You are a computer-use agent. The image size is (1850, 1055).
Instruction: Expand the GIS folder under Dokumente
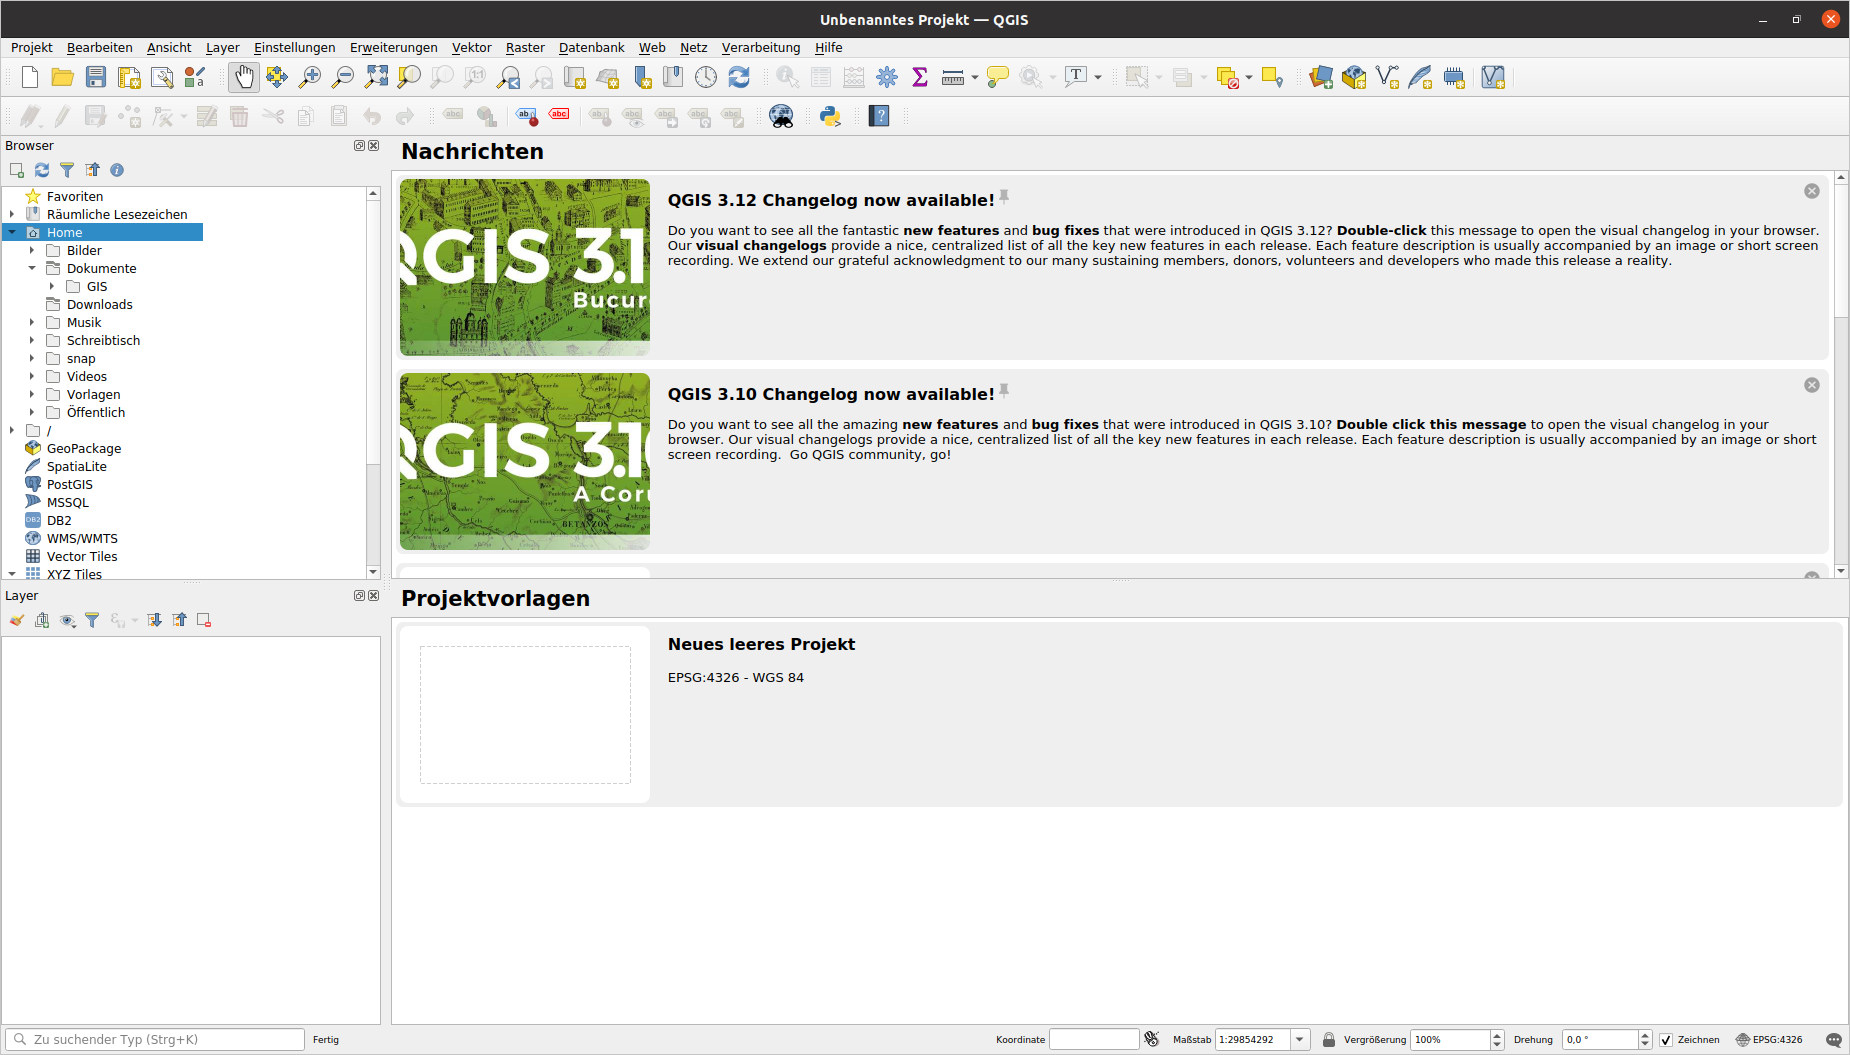(x=52, y=286)
